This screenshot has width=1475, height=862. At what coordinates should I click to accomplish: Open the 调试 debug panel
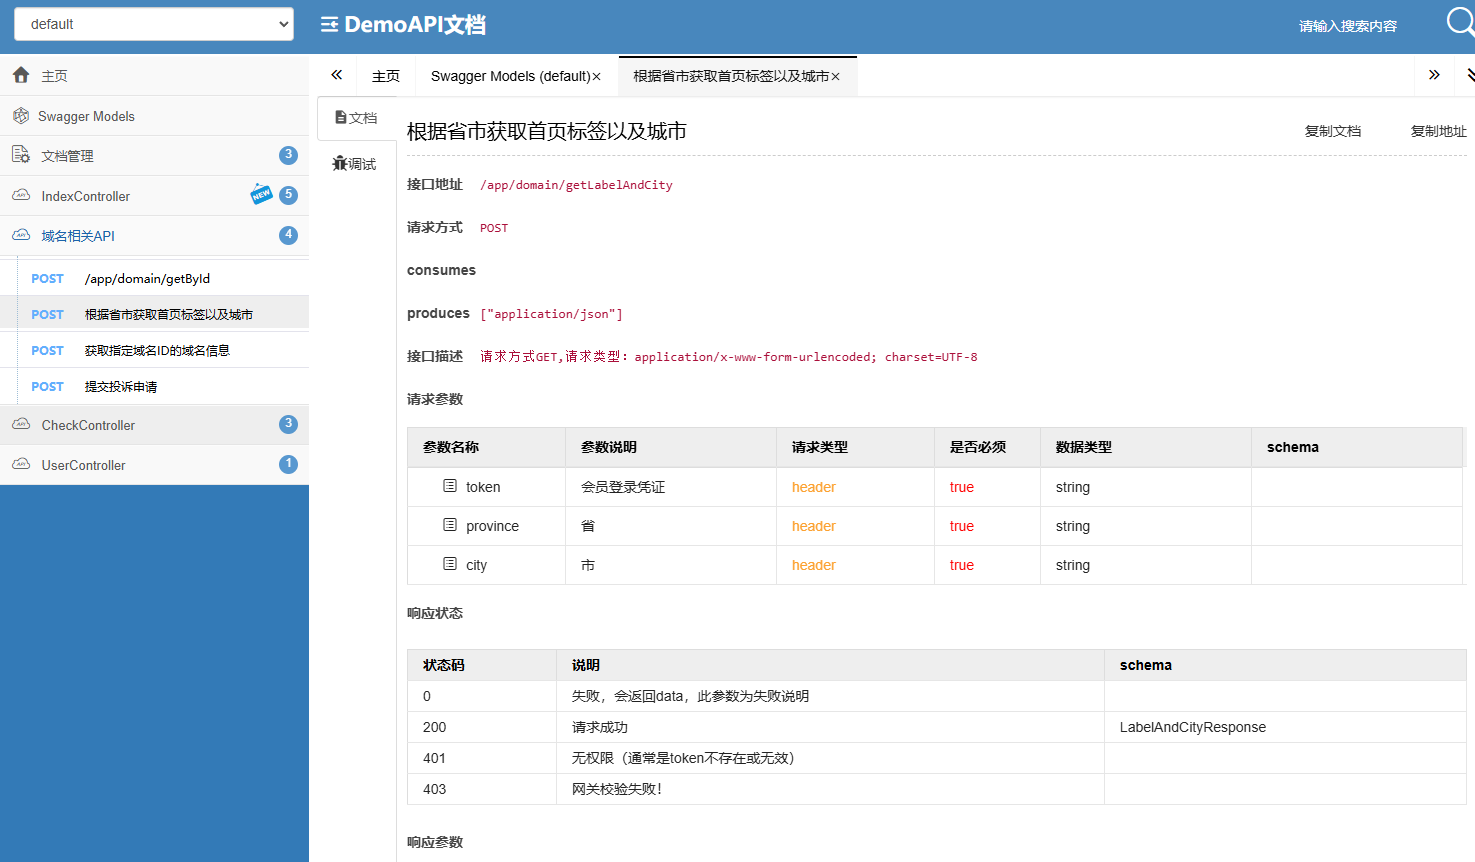pyautogui.click(x=356, y=164)
